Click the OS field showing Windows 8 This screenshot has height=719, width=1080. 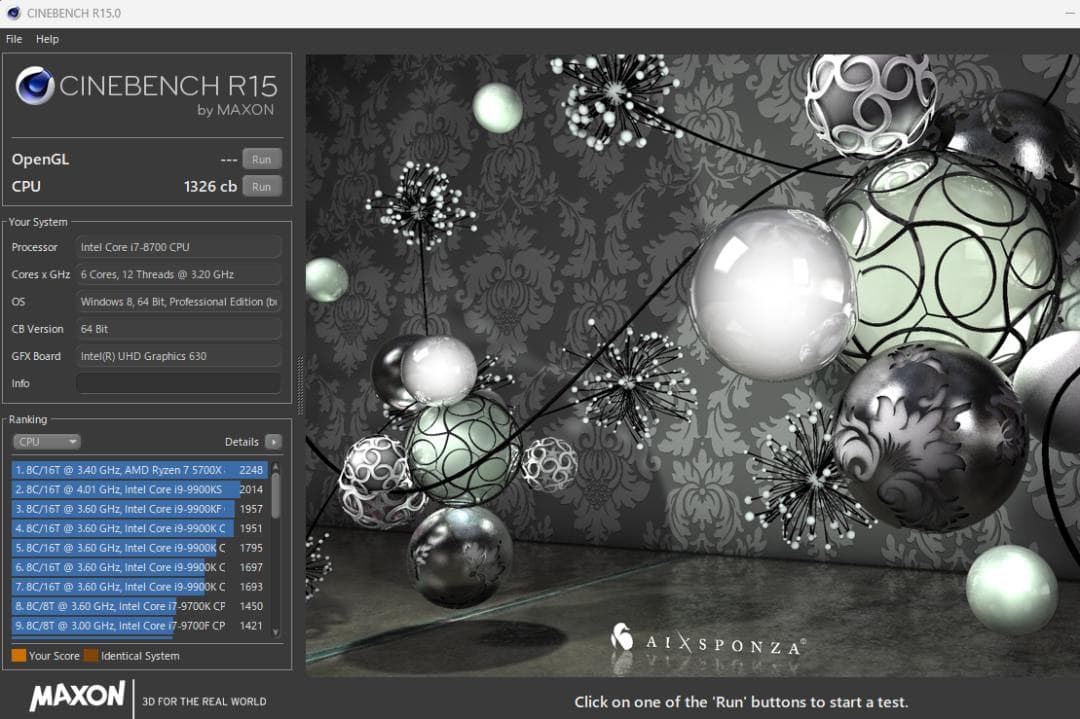178,302
